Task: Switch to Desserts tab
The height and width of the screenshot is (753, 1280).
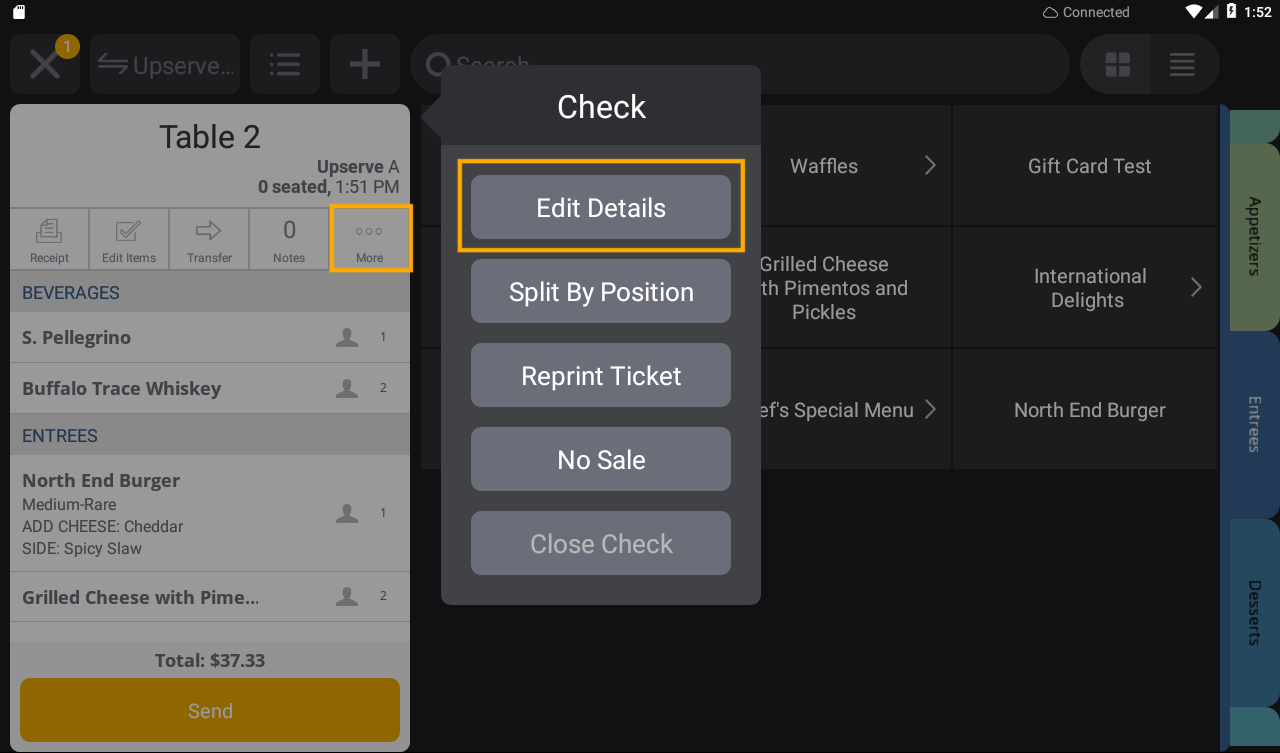Action: click(1254, 612)
